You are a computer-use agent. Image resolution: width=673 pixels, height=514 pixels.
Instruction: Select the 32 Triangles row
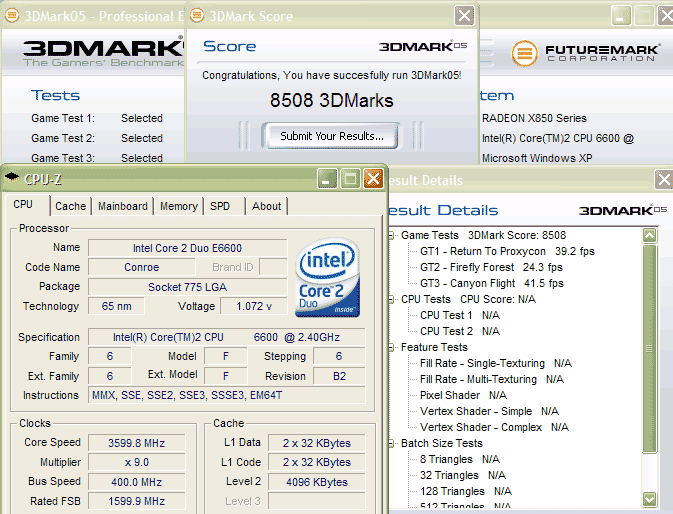coord(463,475)
